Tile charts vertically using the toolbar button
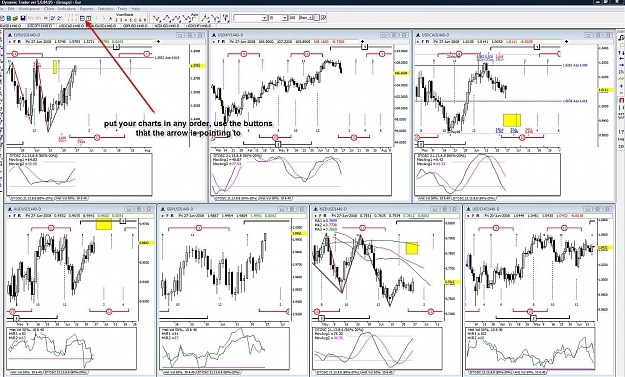This screenshot has height=377, width=625. tap(88, 18)
